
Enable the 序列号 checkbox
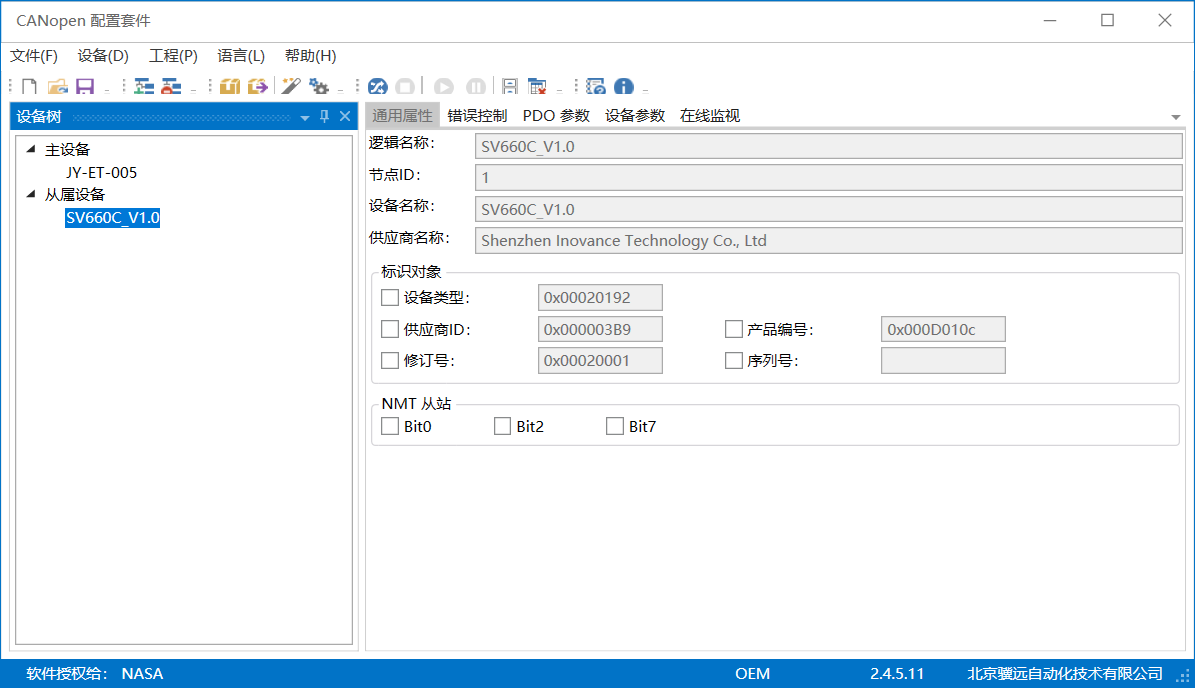(733, 360)
